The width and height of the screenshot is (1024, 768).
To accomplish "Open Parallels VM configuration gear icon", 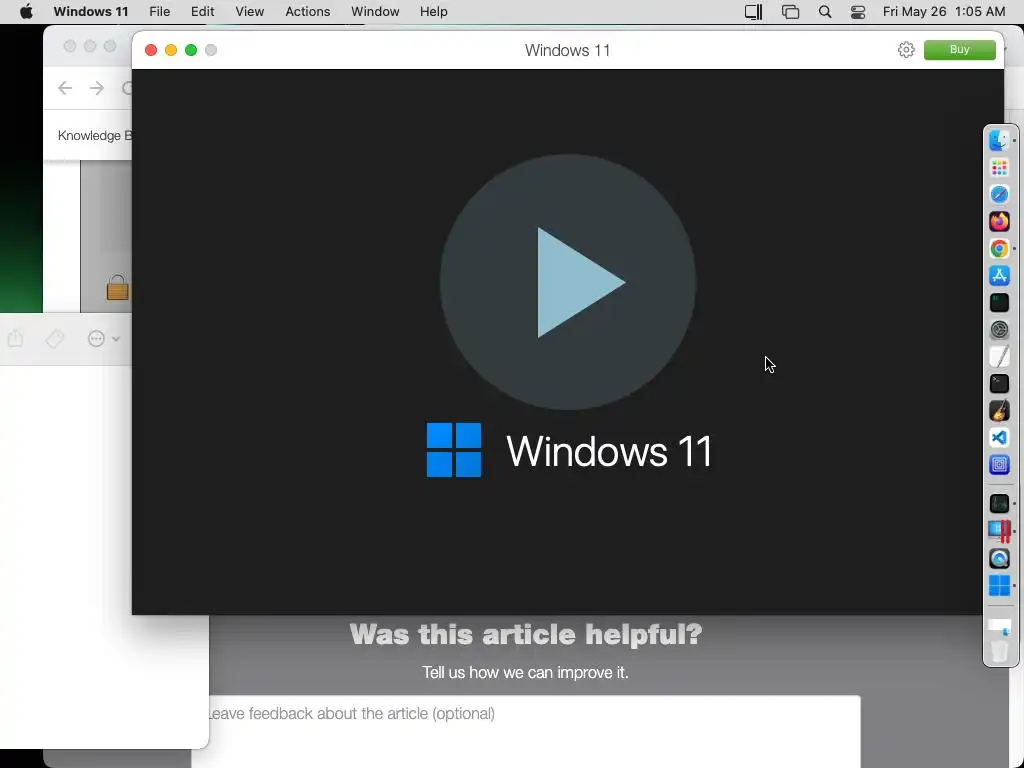I will coord(906,50).
